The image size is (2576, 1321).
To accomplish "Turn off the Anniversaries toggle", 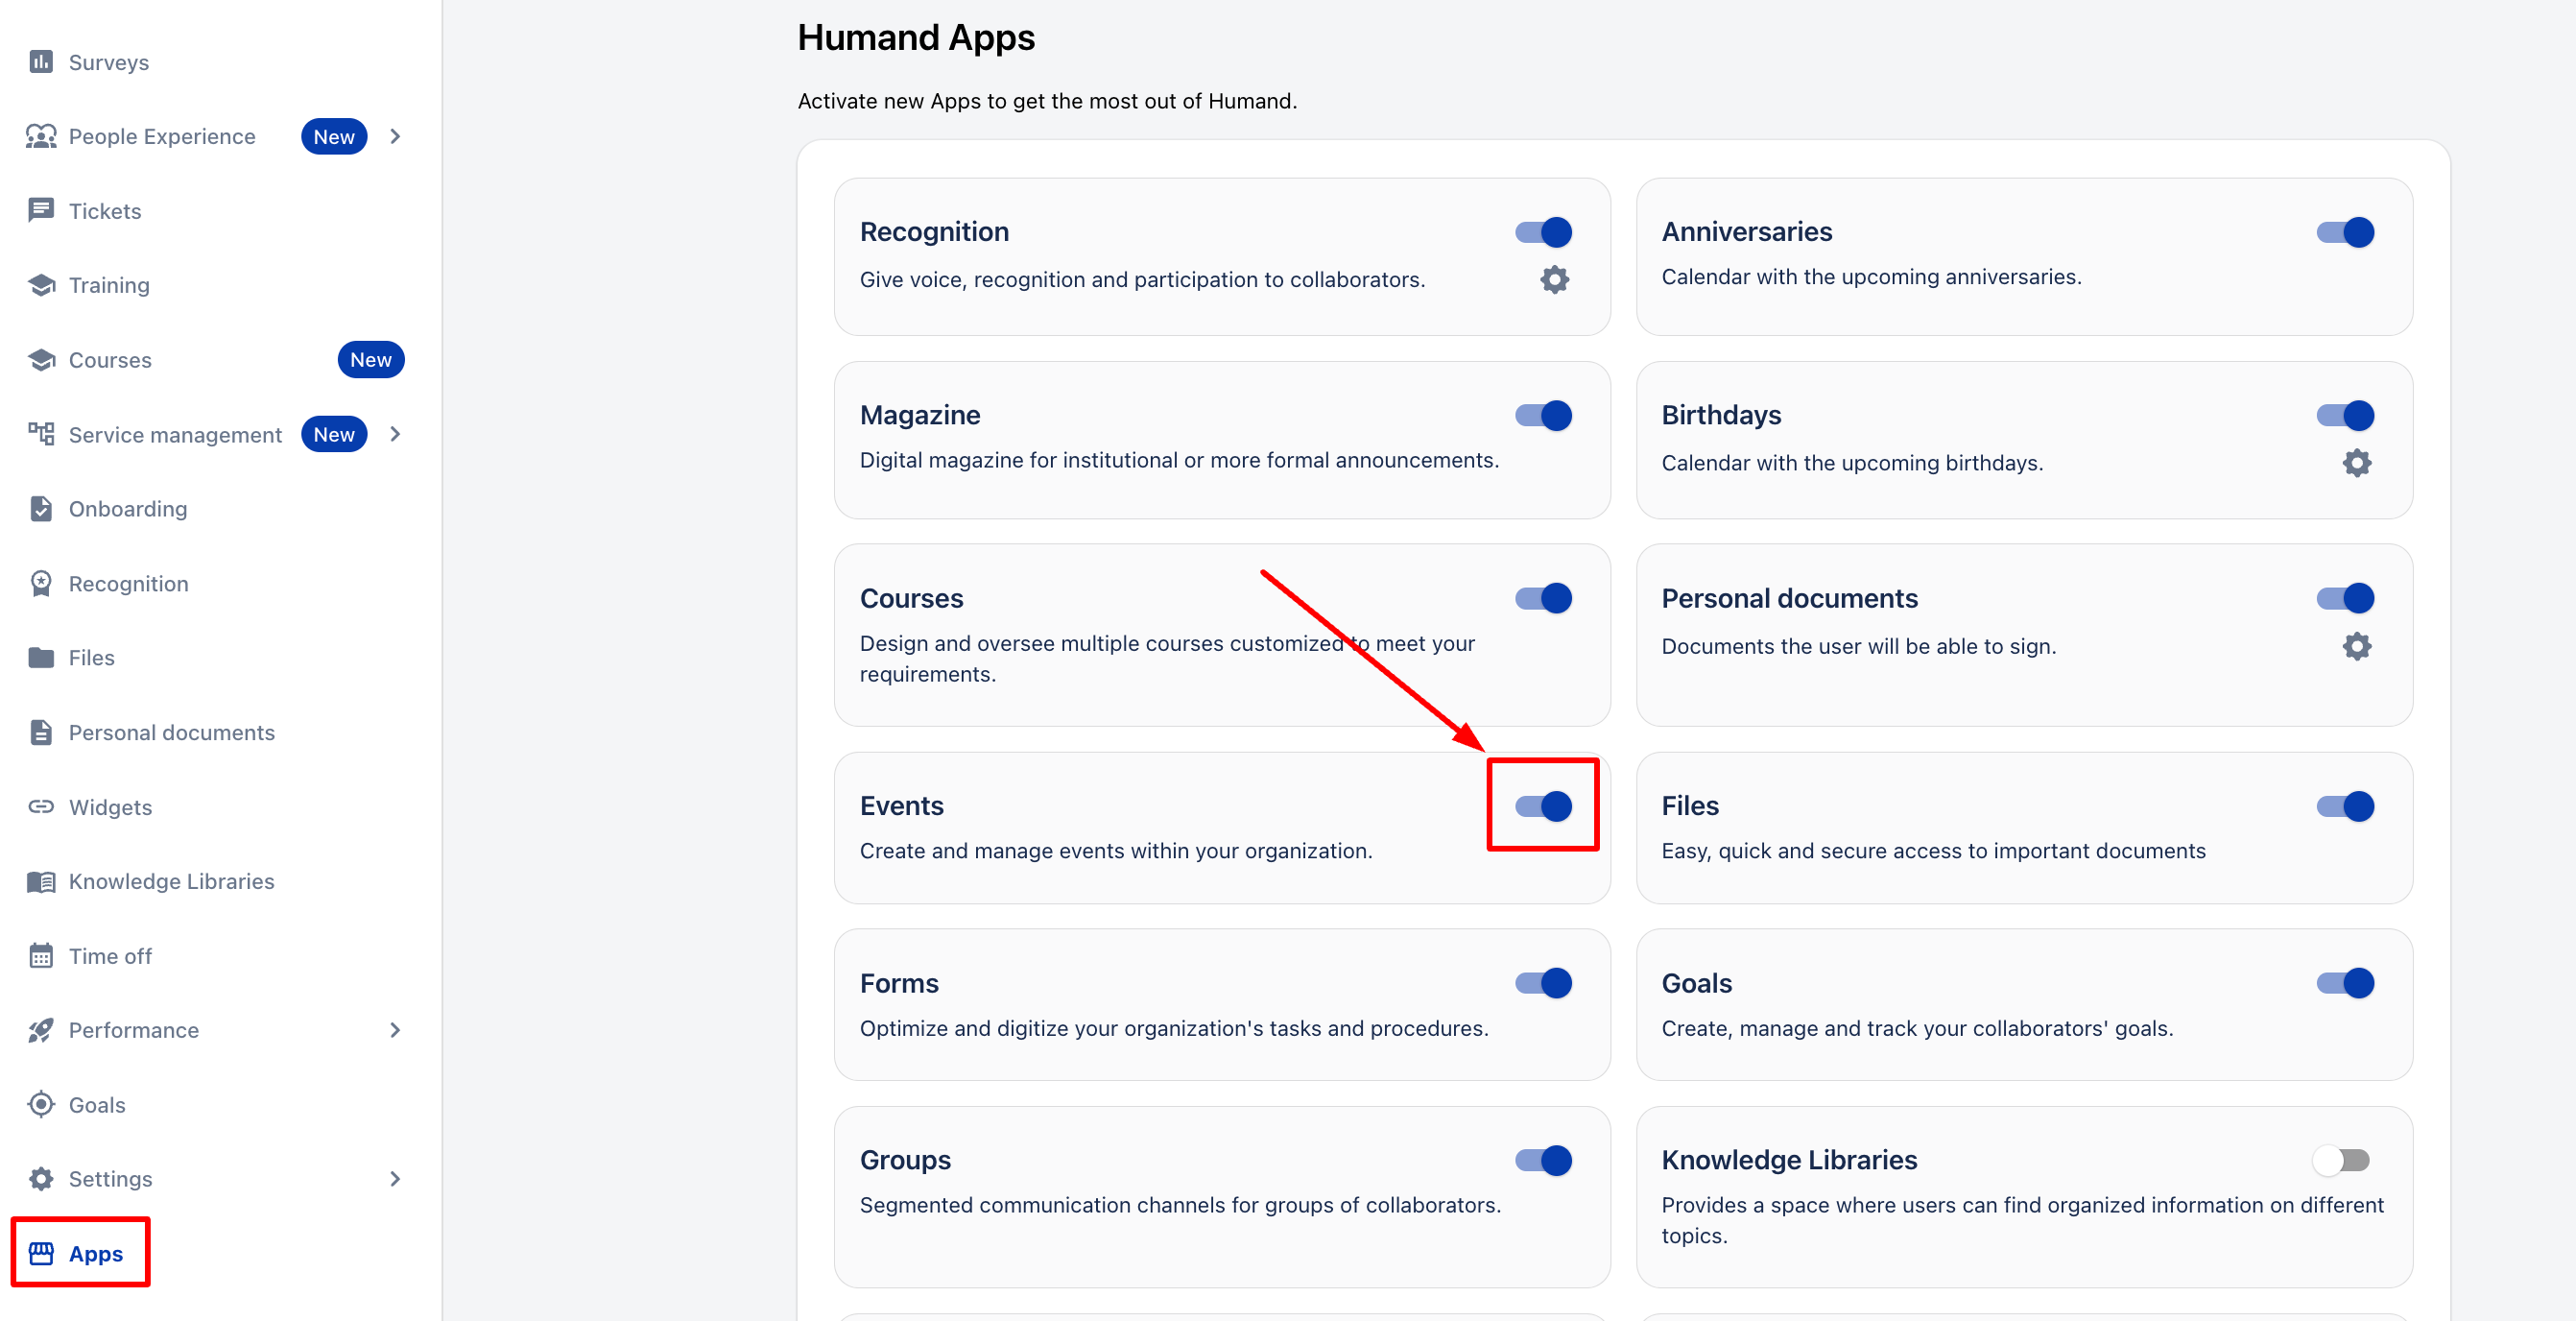I will point(2345,232).
